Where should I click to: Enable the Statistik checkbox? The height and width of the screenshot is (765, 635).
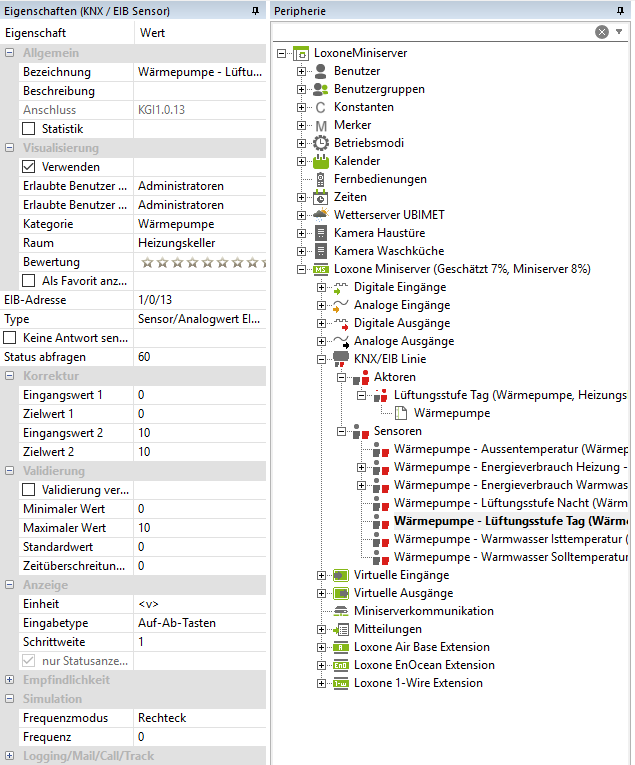(x=29, y=129)
